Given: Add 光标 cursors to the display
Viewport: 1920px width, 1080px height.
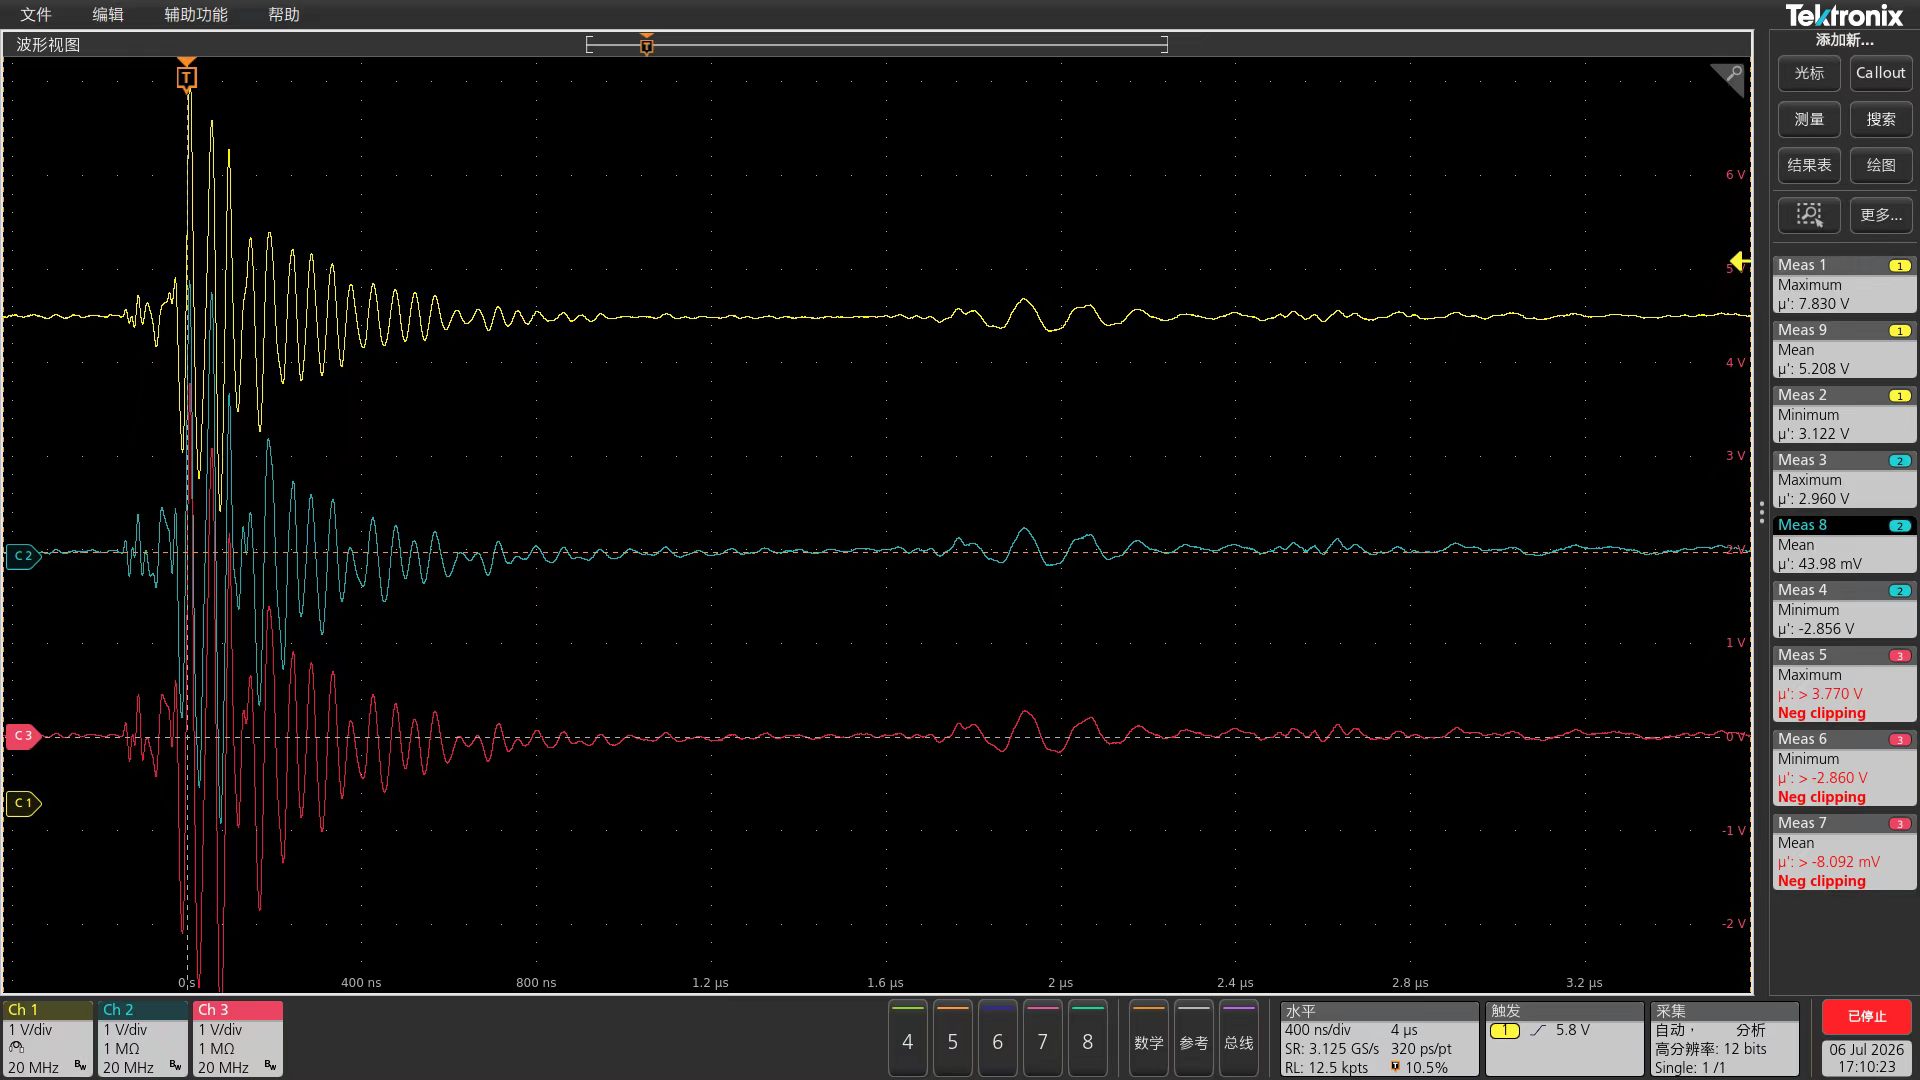Looking at the screenshot, I should point(1809,73).
